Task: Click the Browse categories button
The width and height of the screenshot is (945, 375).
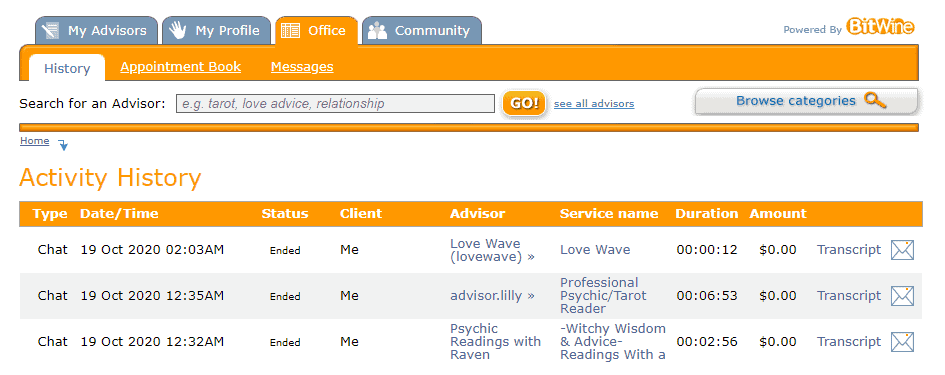Action: 806,101
